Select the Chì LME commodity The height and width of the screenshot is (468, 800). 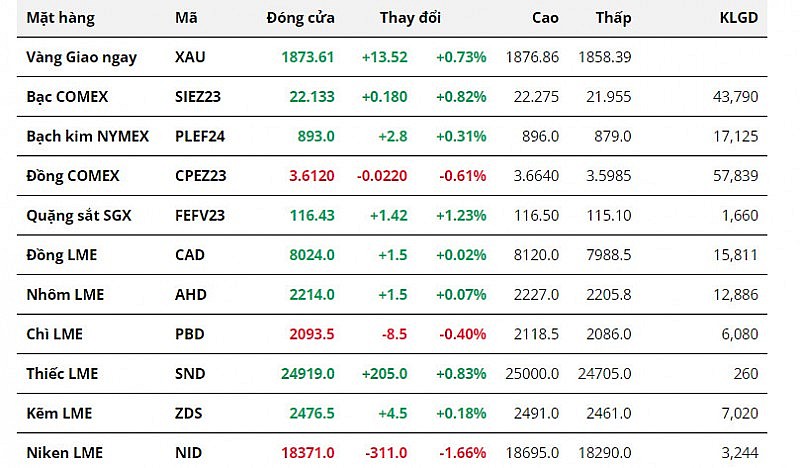coord(54,334)
